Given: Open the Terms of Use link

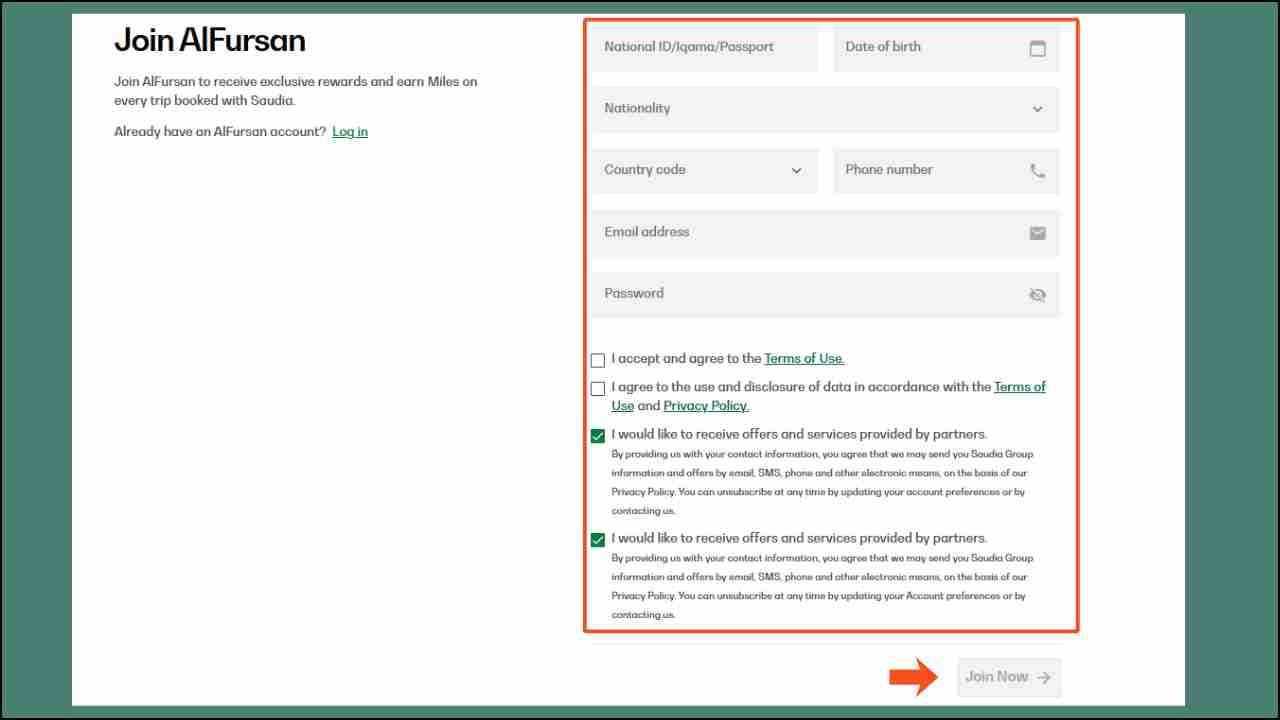Looking at the screenshot, I should pyautogui.click(x=803, y=358).
